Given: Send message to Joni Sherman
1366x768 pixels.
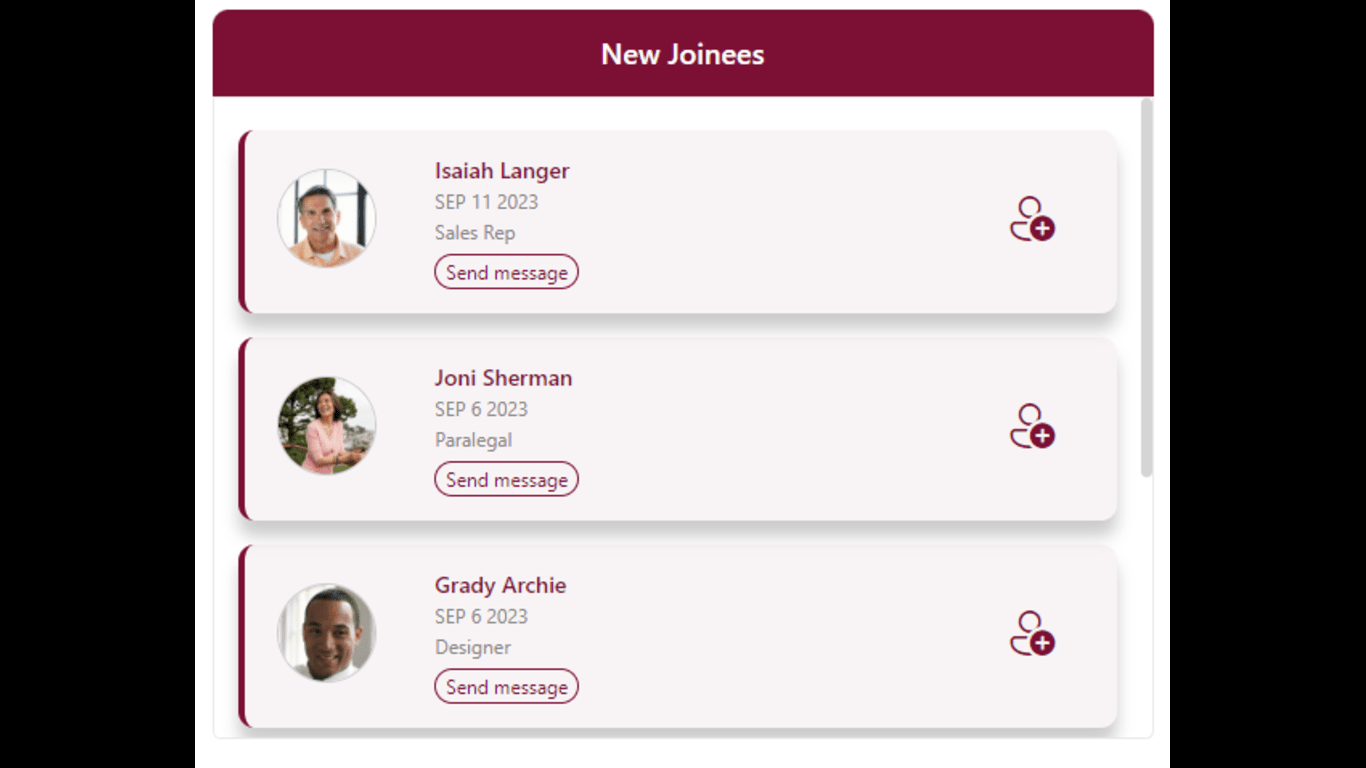Looking at the screenshot, I should (506, 479).
